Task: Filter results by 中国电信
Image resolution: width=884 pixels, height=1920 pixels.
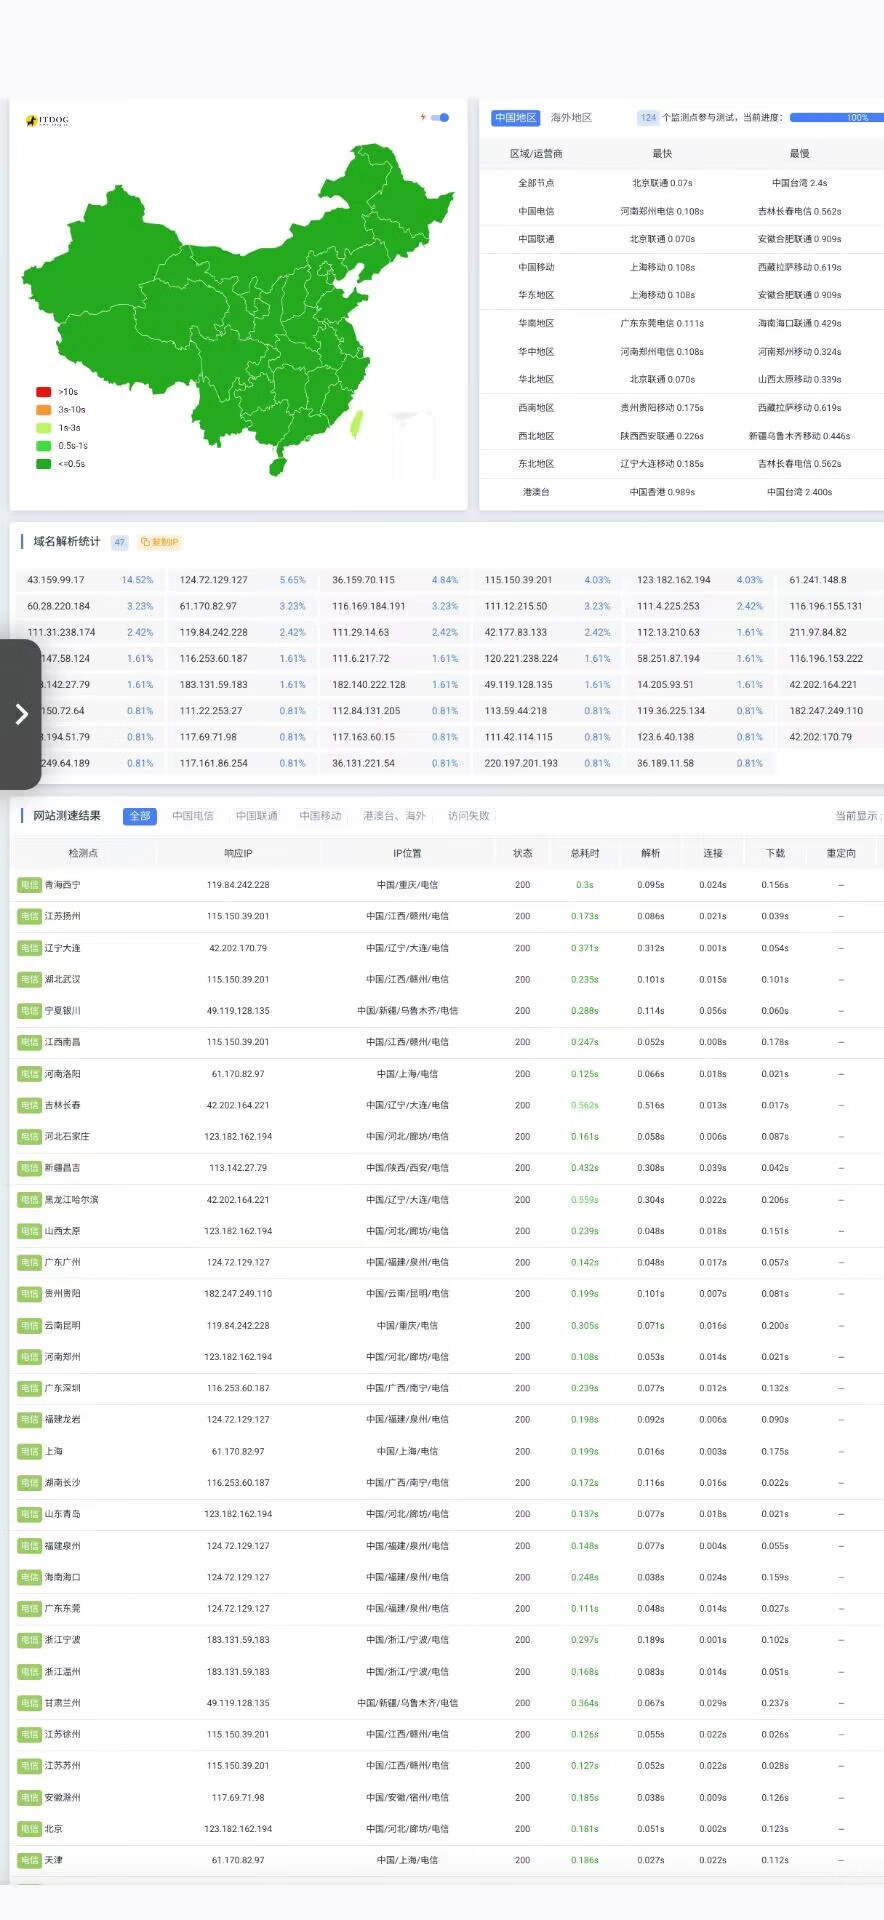Action: 193,816
